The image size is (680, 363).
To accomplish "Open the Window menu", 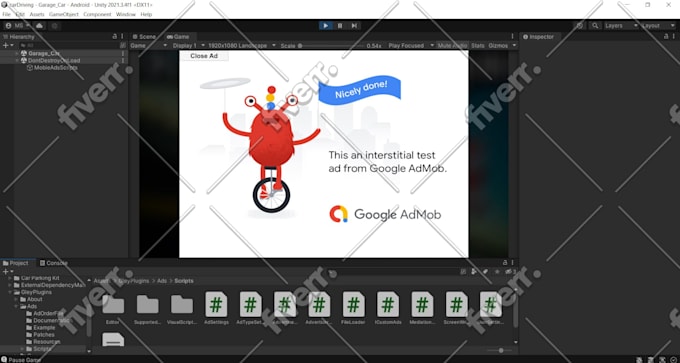I will 126,14.
